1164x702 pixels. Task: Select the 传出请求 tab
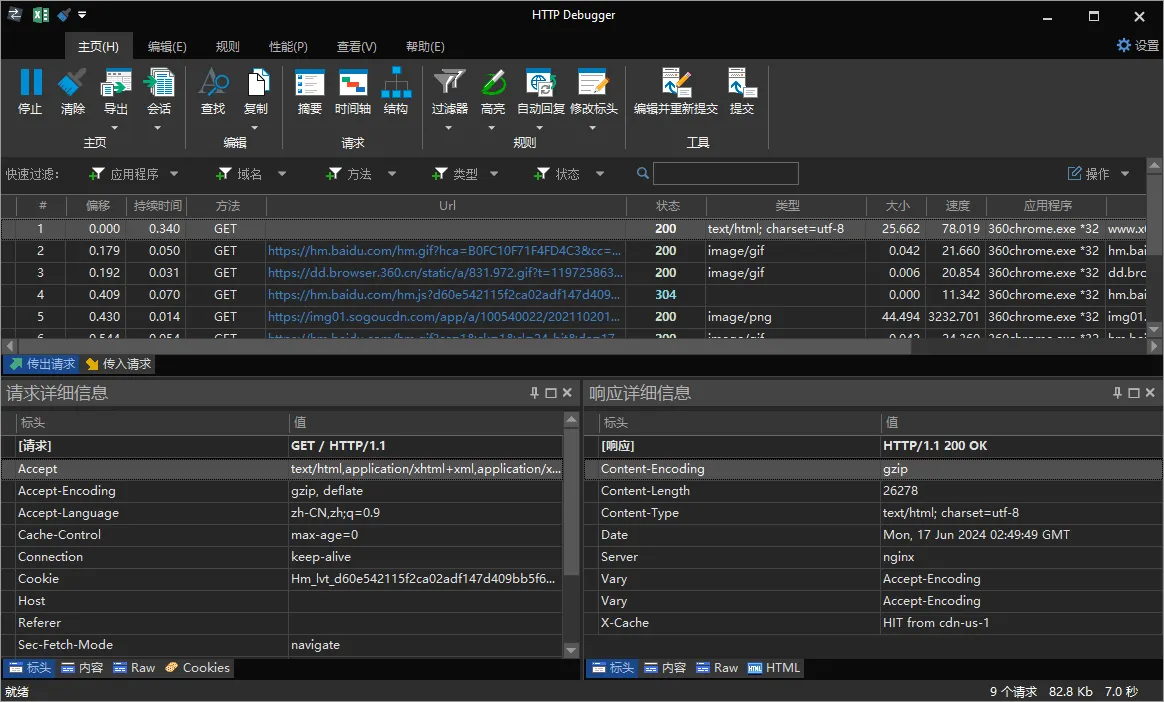click(42, 364)
